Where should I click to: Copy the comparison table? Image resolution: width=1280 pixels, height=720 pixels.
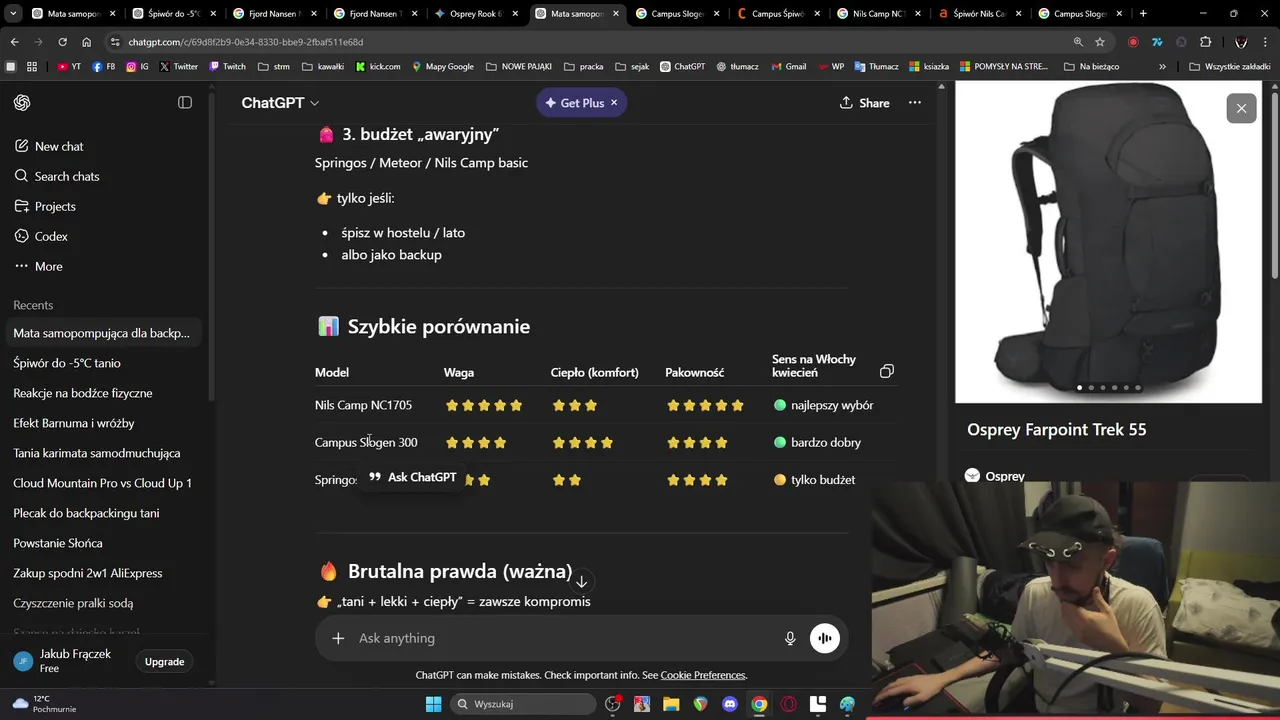tap(886, 371)
